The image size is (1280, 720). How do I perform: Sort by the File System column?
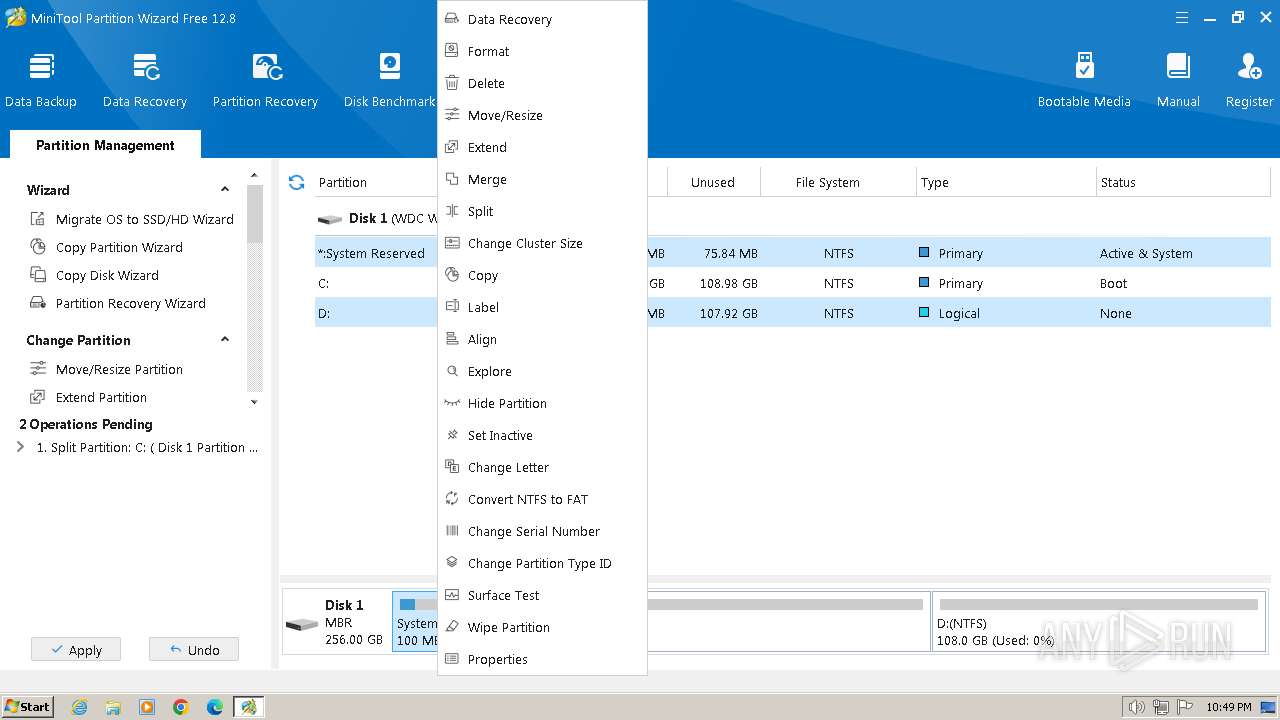tap(827, 182)
